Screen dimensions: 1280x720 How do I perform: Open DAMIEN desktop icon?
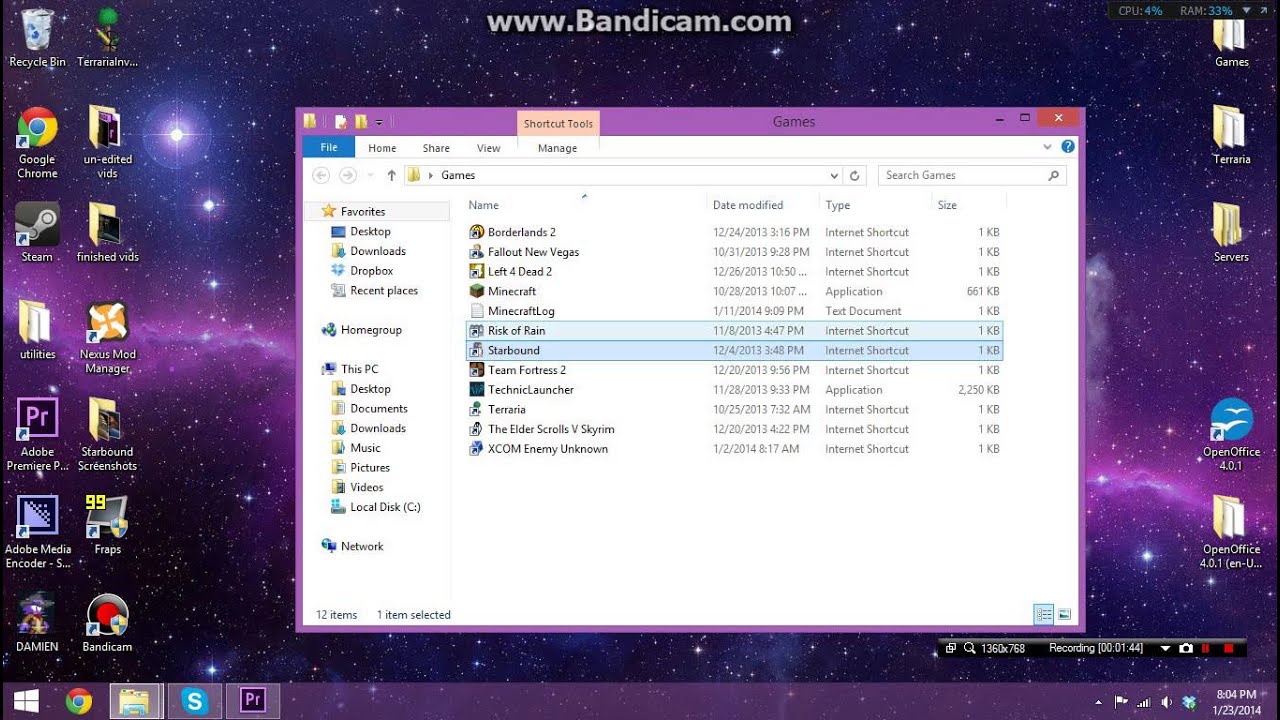[x=37, y=622]
